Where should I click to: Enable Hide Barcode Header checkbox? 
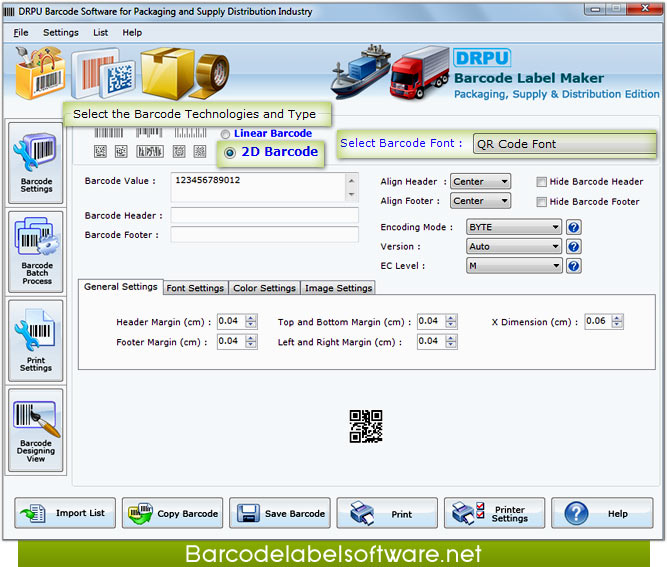[541, 182]
